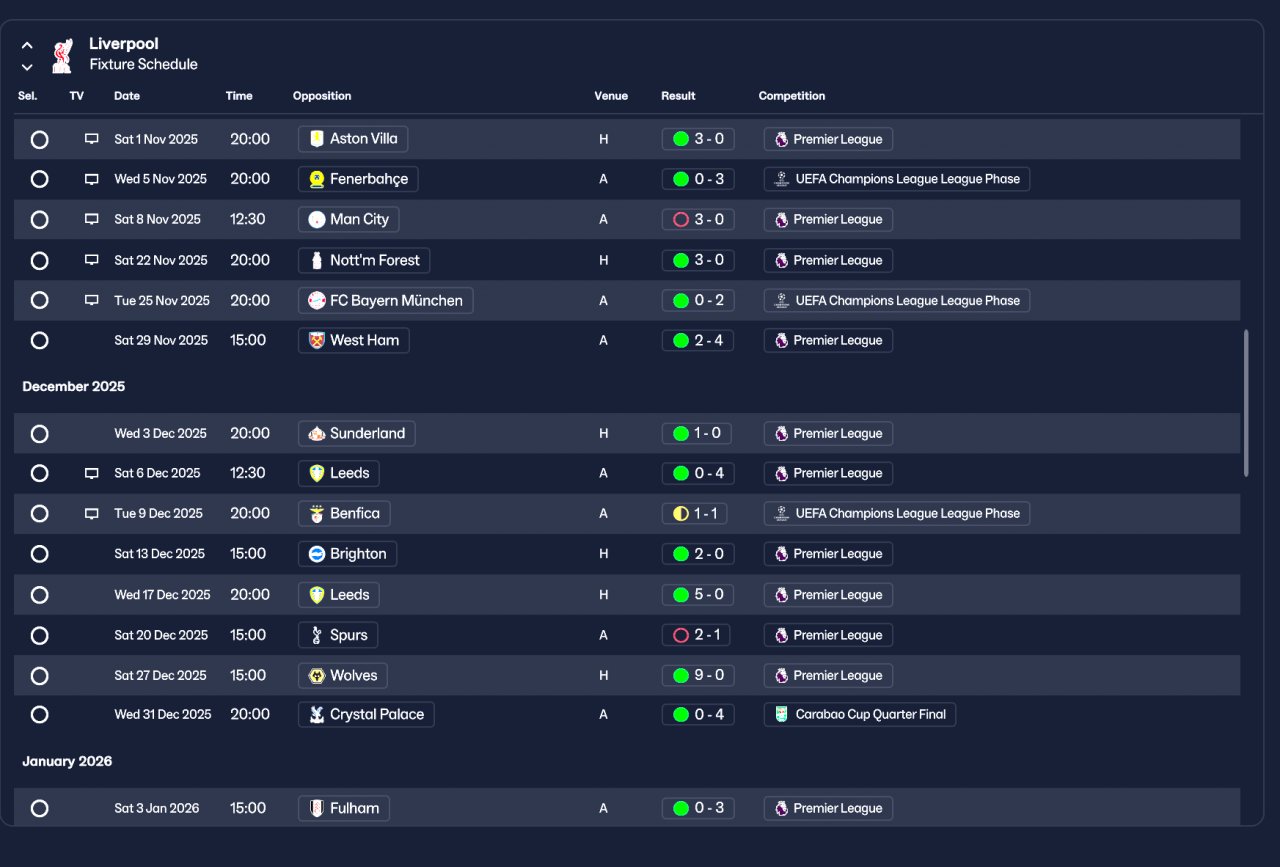The height and width of the screenshot is (867, 1280).
Task: Select the radio button for the Man City fixture
Action: tap(39, 220)
